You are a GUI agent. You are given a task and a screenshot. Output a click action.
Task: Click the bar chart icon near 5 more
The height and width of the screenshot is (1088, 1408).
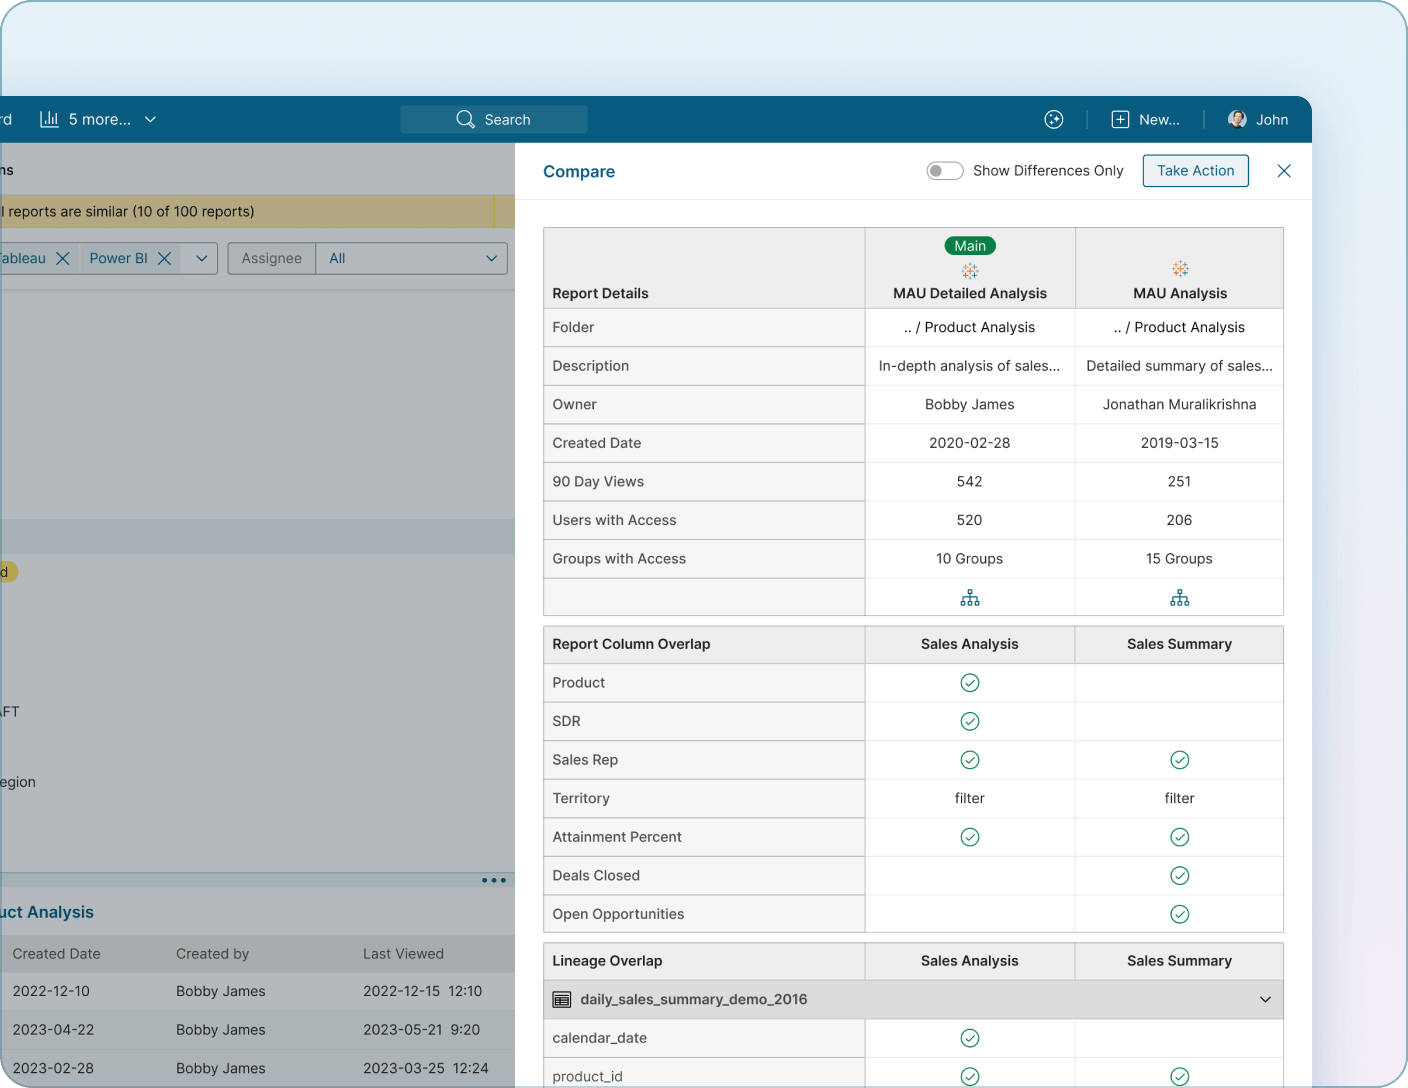click(x=49, y=119)
